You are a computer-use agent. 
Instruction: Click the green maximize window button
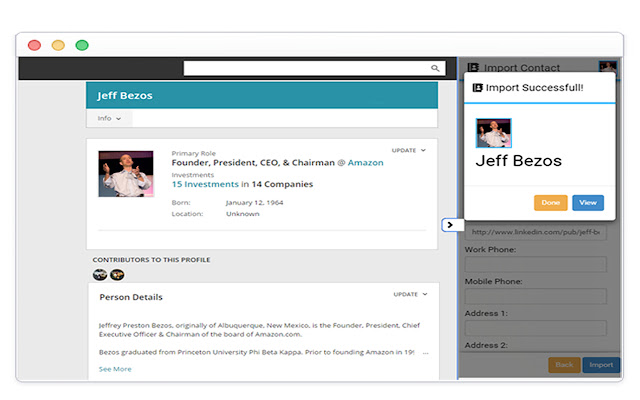(x=82, y=45)
